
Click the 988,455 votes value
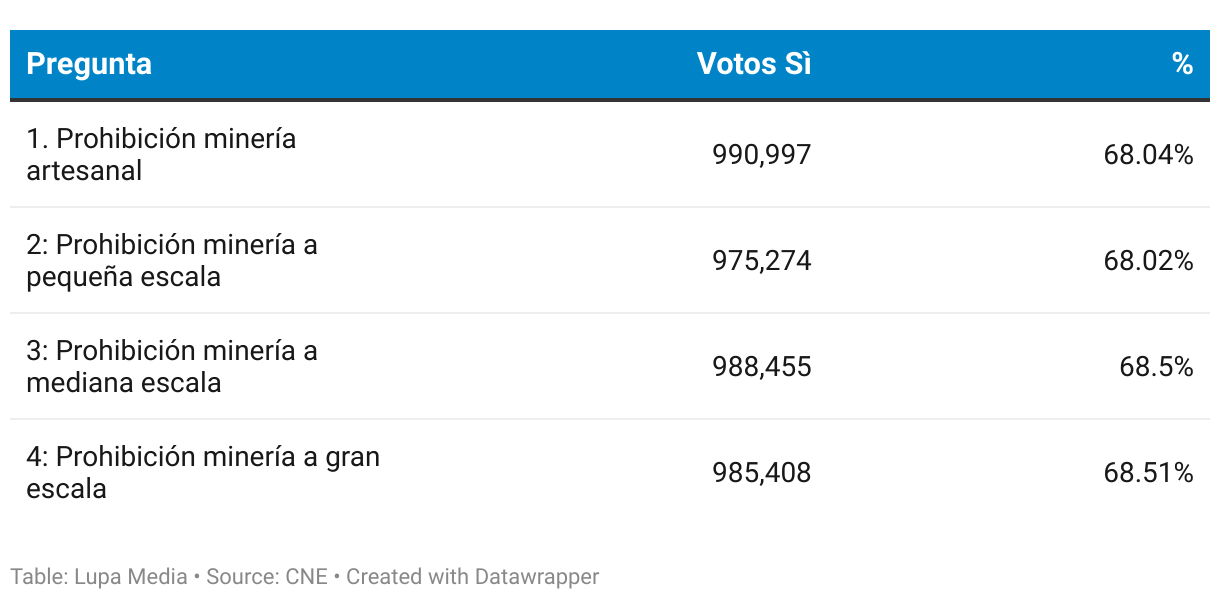[x=761, y=367]
